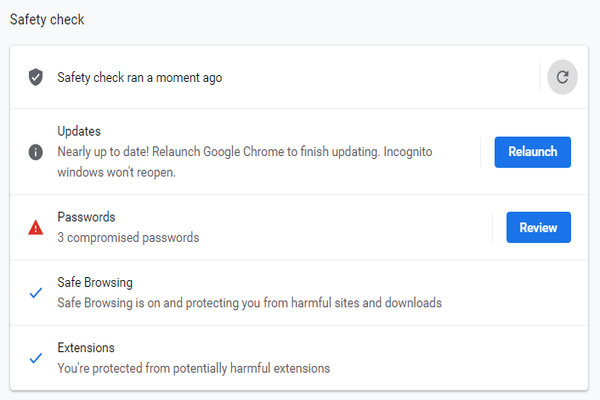Click the info icon next to Updates

pos(36,152)
